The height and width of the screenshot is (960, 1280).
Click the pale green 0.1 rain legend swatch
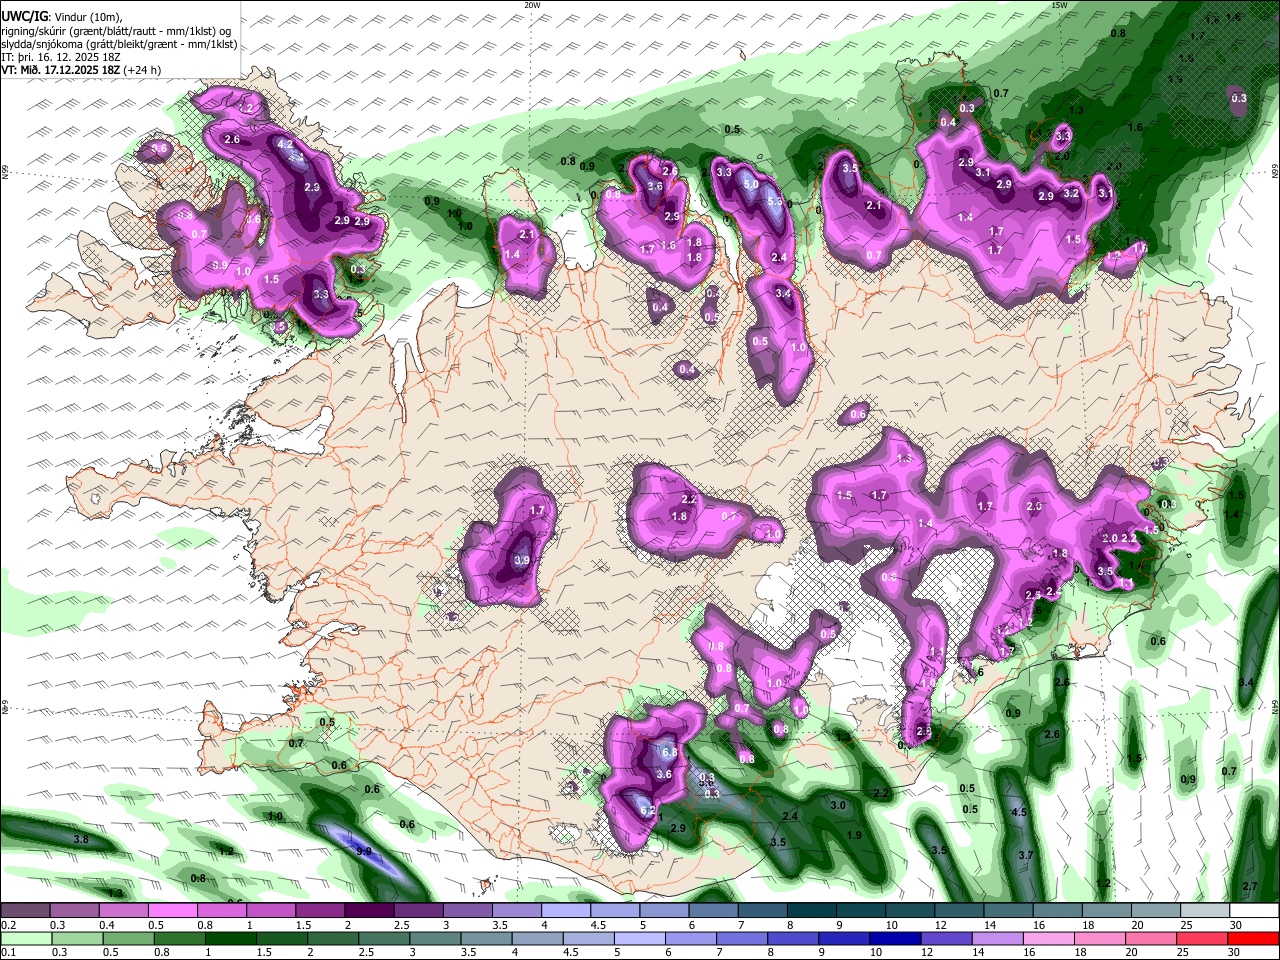click(24, 938)
